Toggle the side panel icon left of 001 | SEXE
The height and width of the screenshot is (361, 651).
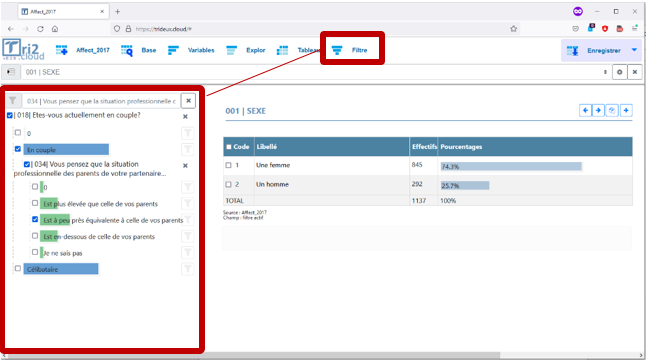pos(11,72)
